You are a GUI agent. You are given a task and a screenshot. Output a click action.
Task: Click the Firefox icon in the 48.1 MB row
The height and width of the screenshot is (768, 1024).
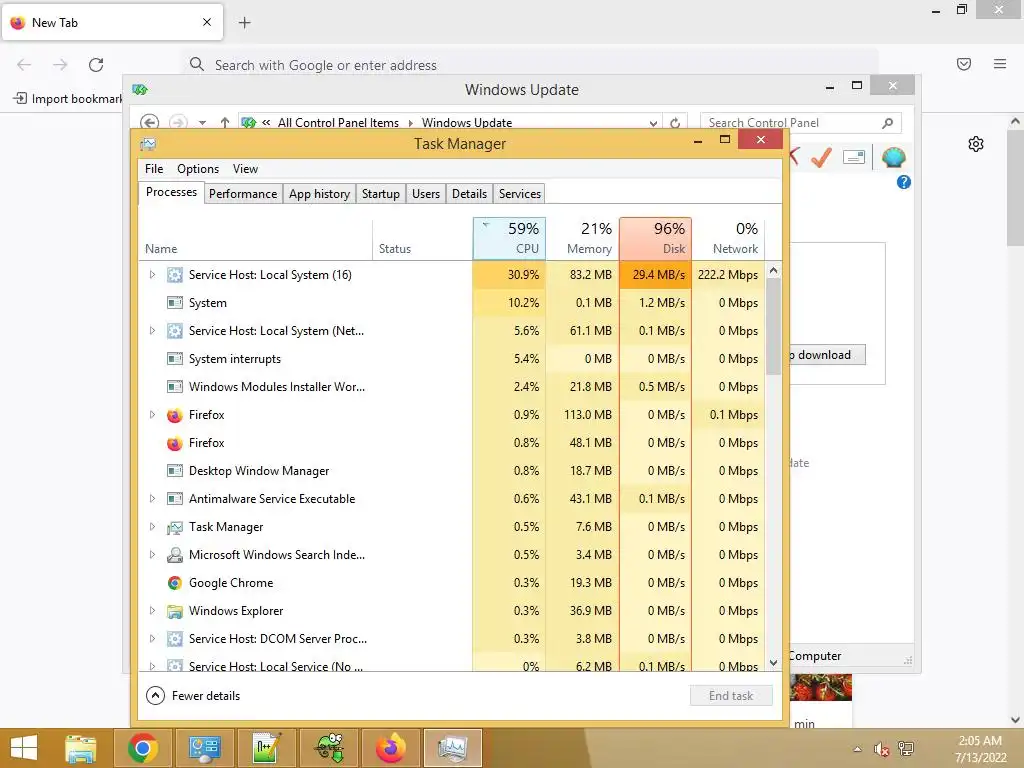174,443
